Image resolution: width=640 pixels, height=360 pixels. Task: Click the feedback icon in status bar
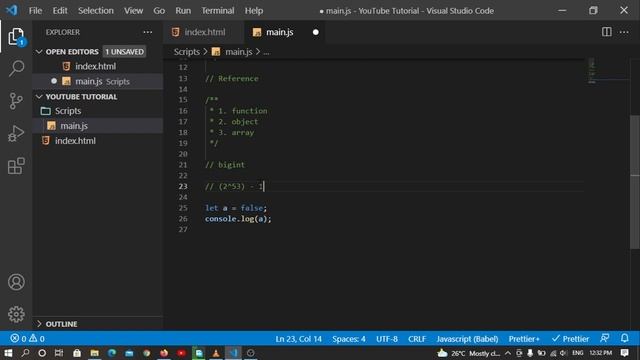click(604, 338)
